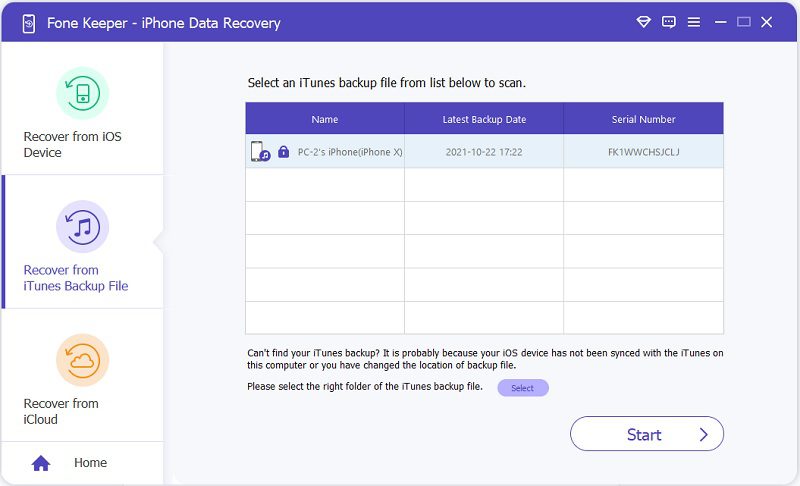Click the lock icon on encrypted backup
The image size is (800, 486).
click(x=284, y=152)
